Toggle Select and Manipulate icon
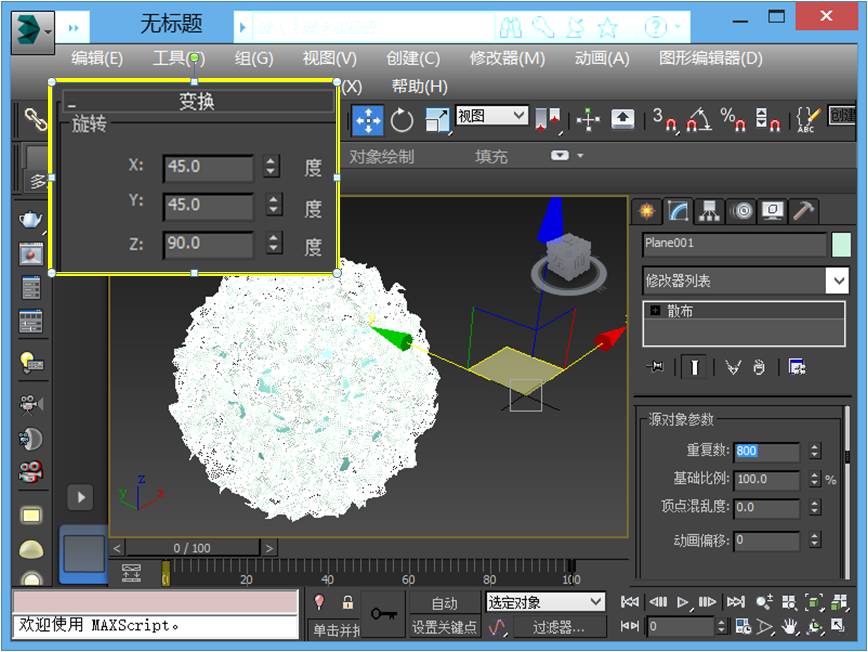Image resolution: width=868 pixels, height=652 pixels. pos(588,119)
